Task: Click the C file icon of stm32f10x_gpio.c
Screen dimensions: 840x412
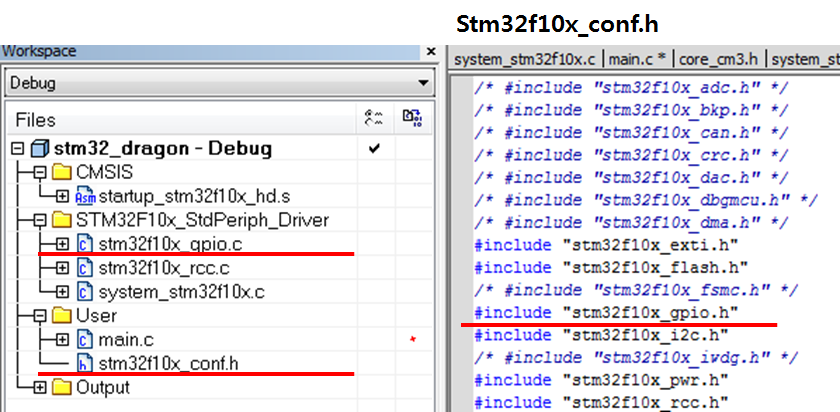Action: pyautogui.click(x=84, y=244)
